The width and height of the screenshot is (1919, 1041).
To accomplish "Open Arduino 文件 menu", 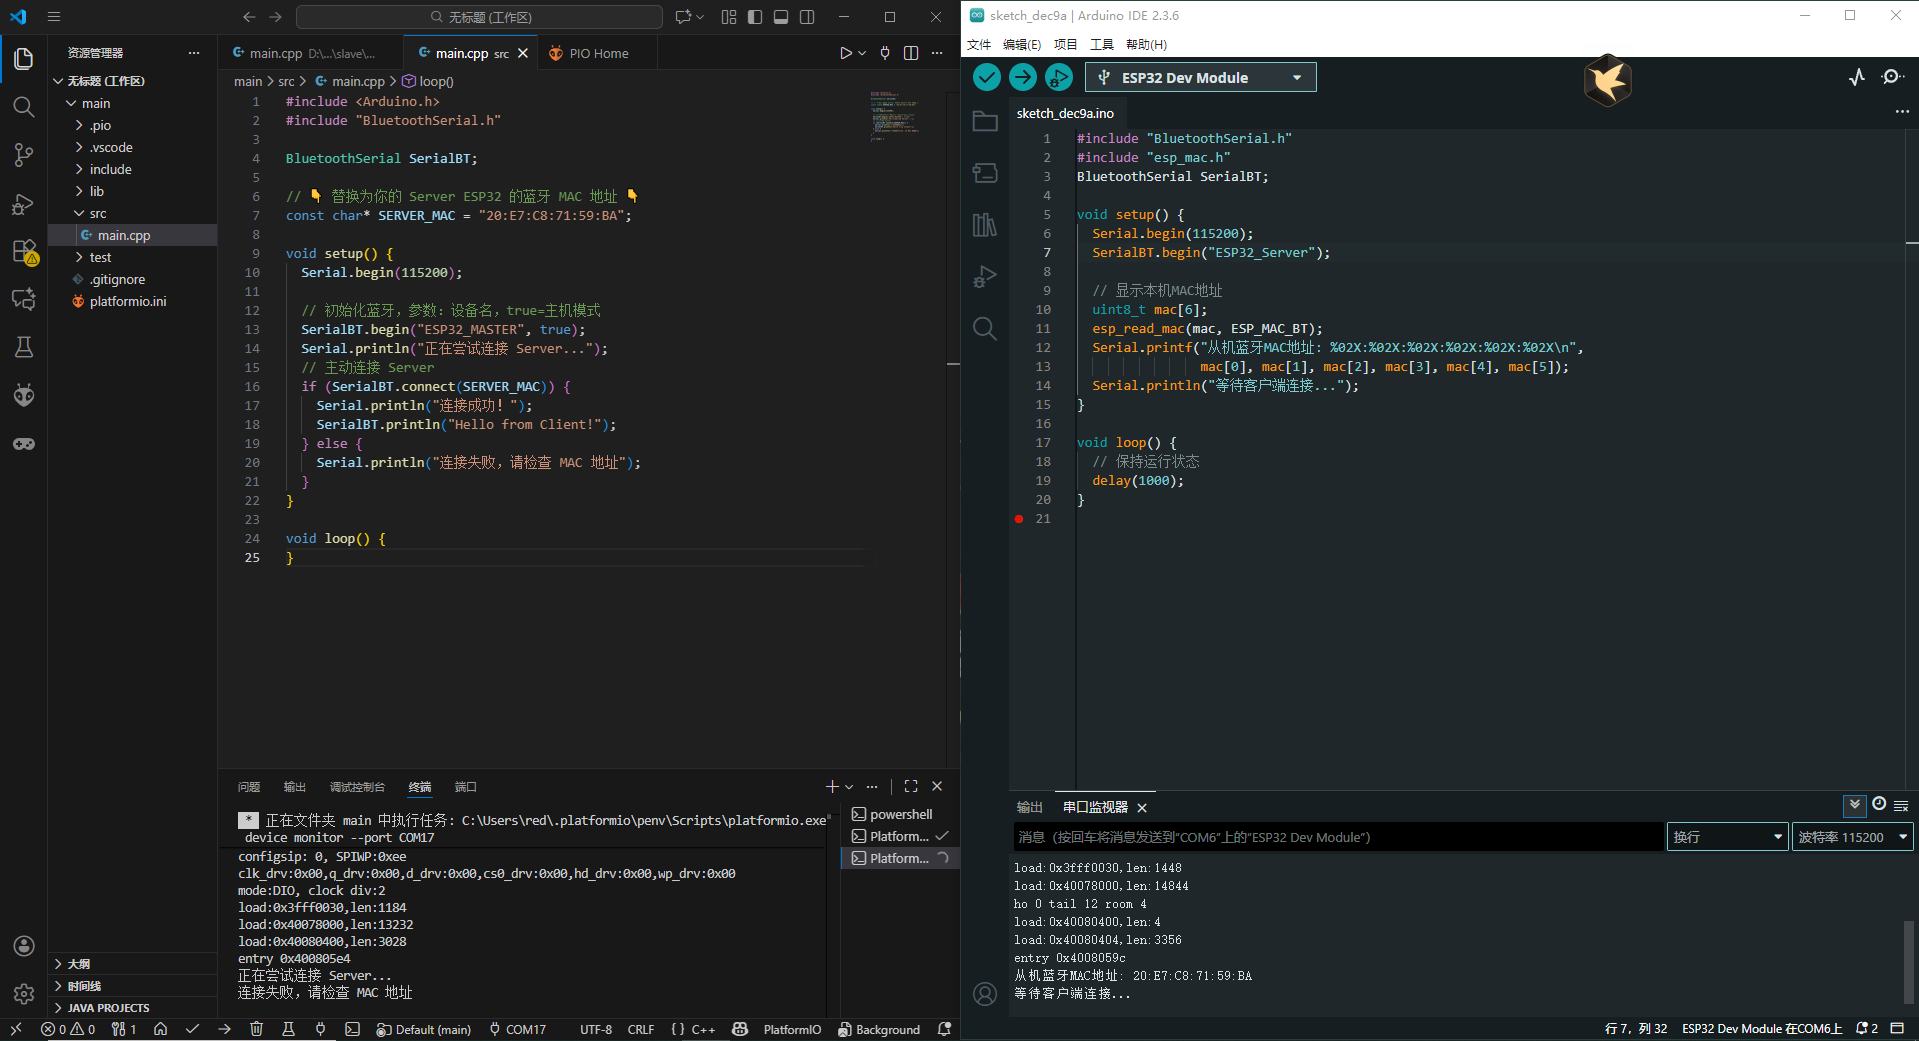I will pyautogui.click(x=979, y=44).
